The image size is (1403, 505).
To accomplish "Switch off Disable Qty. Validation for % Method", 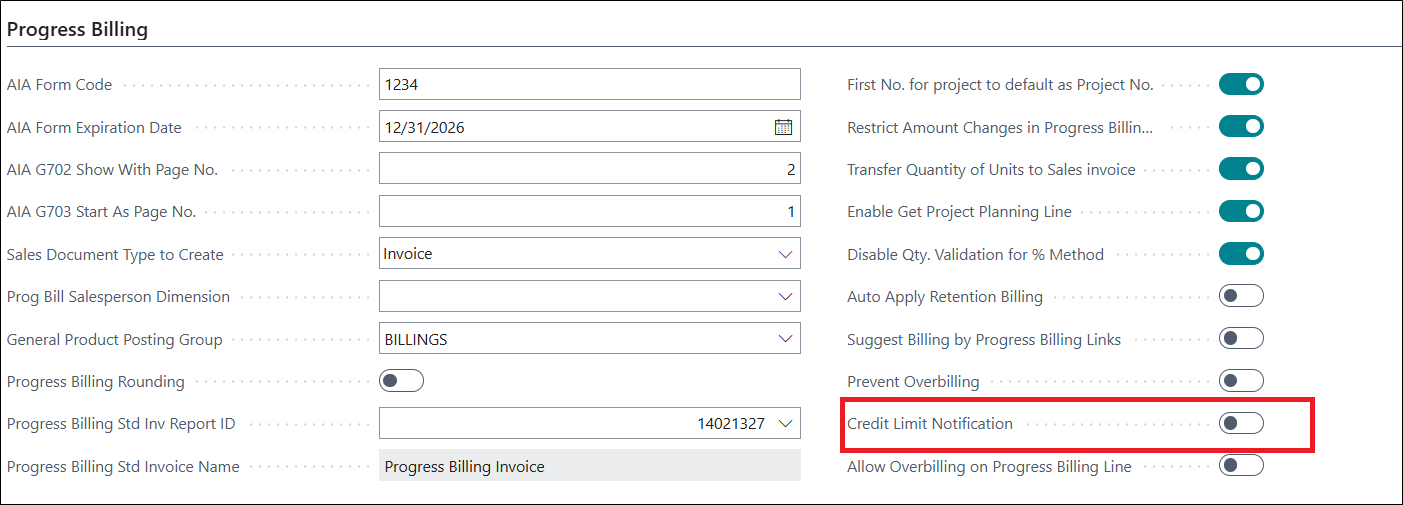I will coord(1241,254).
